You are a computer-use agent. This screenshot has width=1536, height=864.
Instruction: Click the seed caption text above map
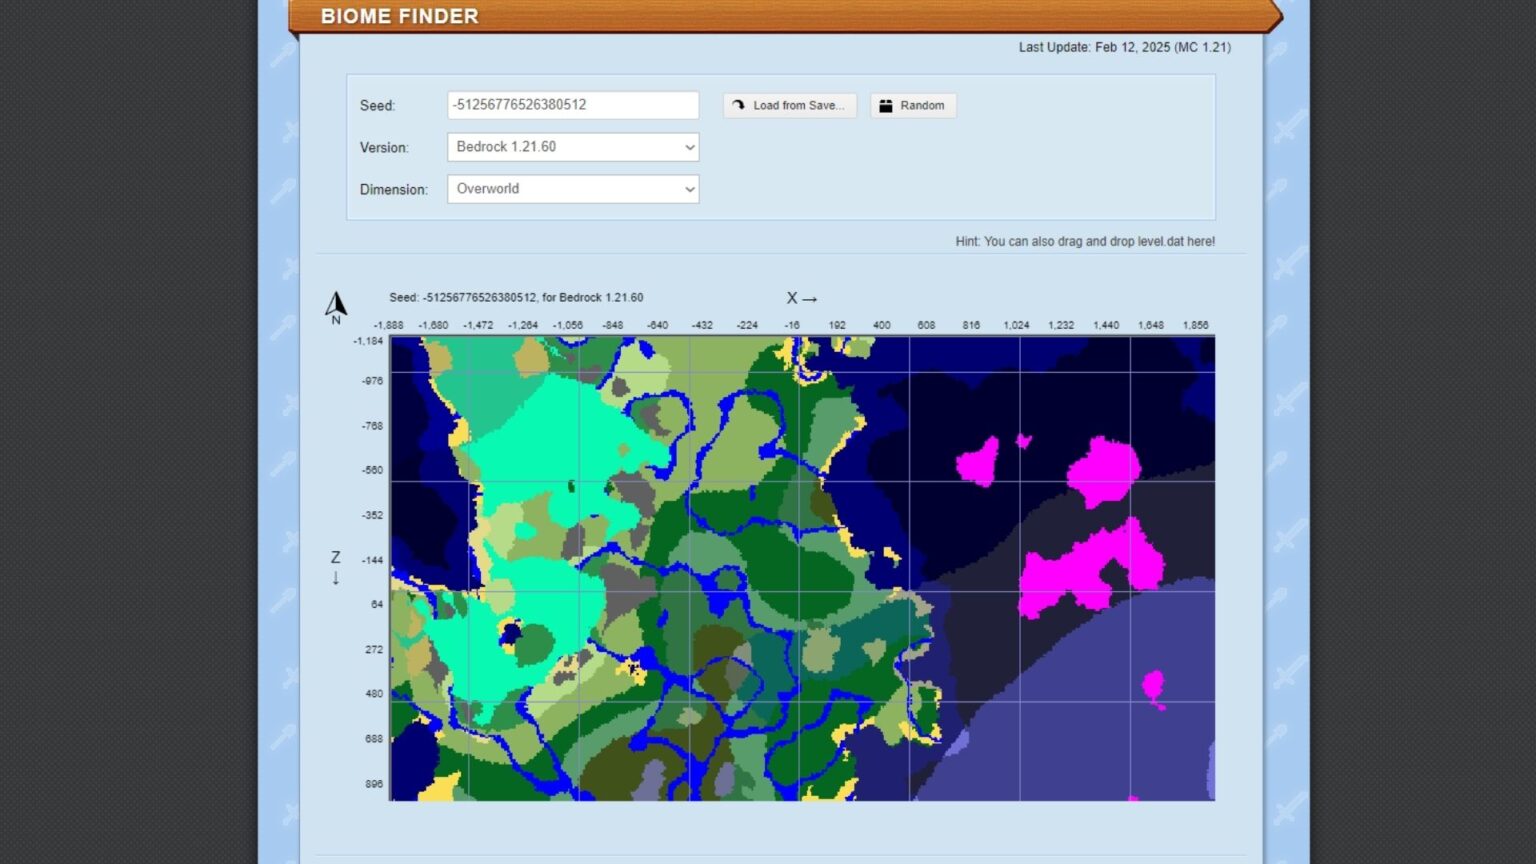coord(516,297)
